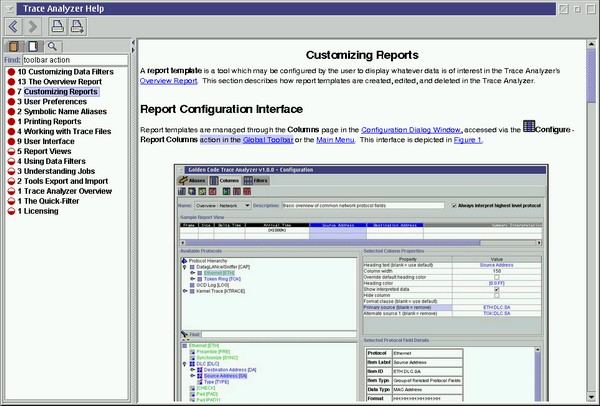Collapse navigation pane with left divider arrow
The width and height of the screenshot is (600, 406).
pyautogui.click(x=133, y=42)
